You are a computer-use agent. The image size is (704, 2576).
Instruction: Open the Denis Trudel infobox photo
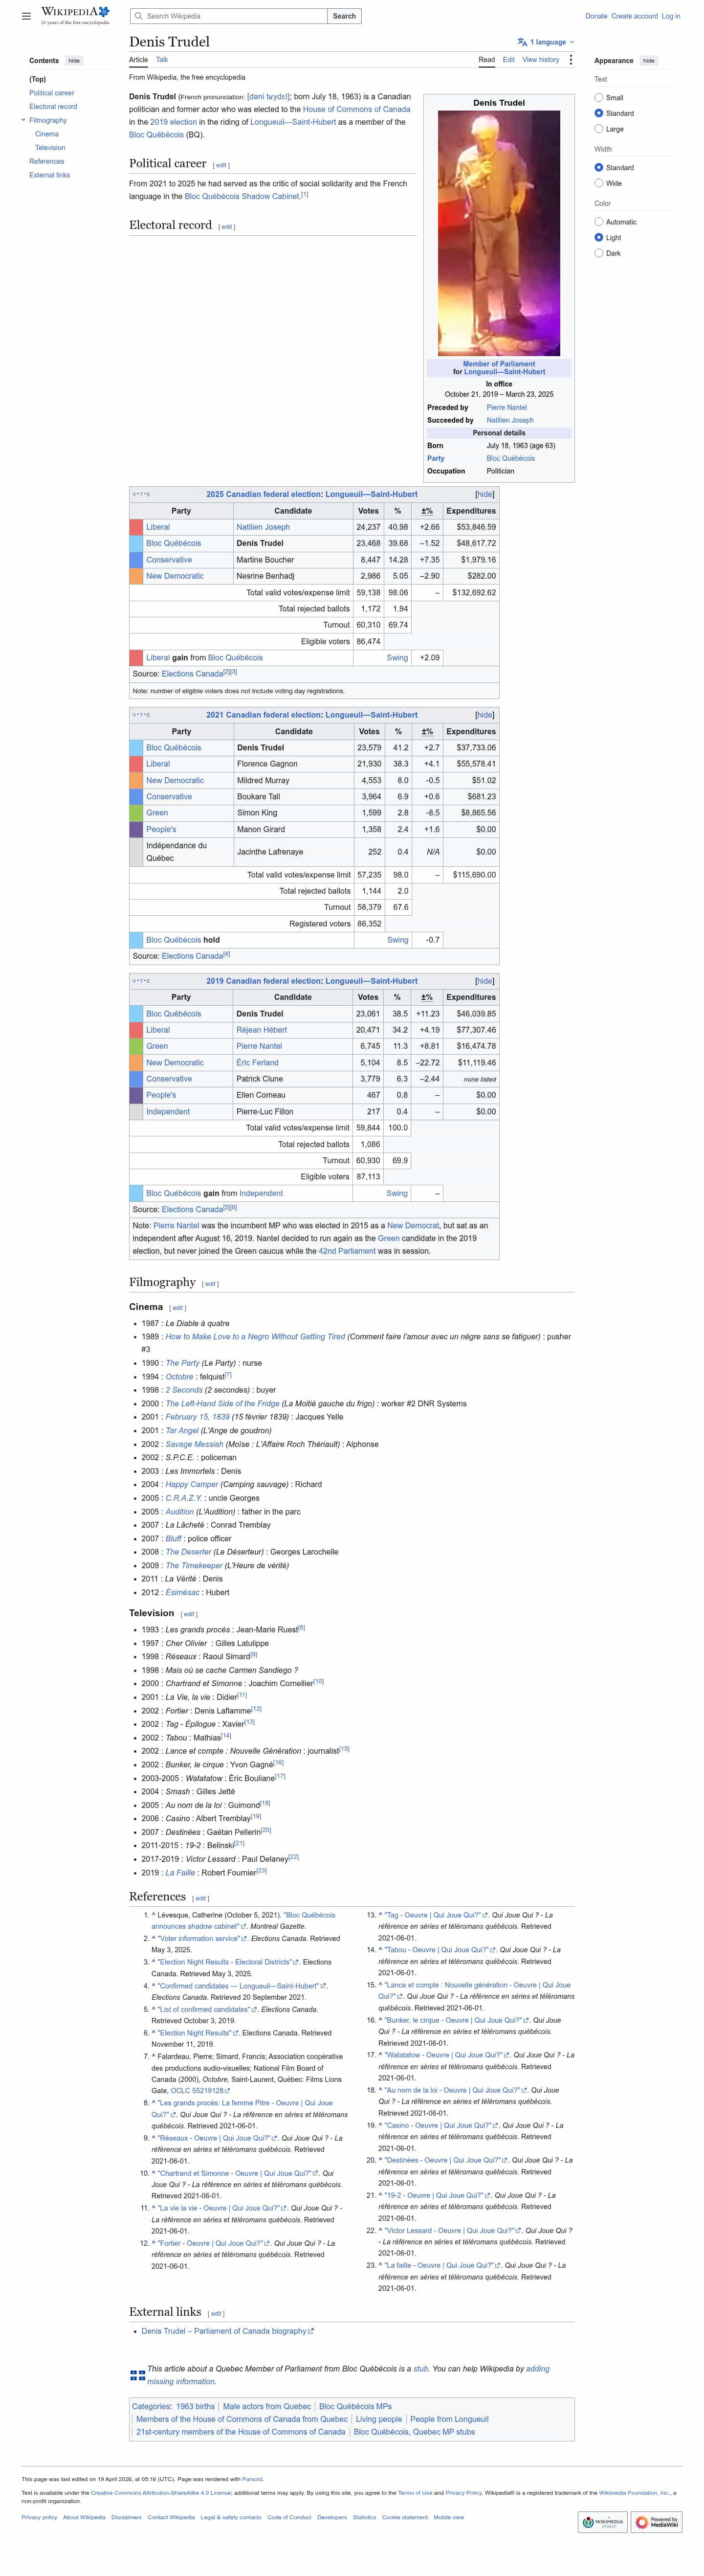499,233
